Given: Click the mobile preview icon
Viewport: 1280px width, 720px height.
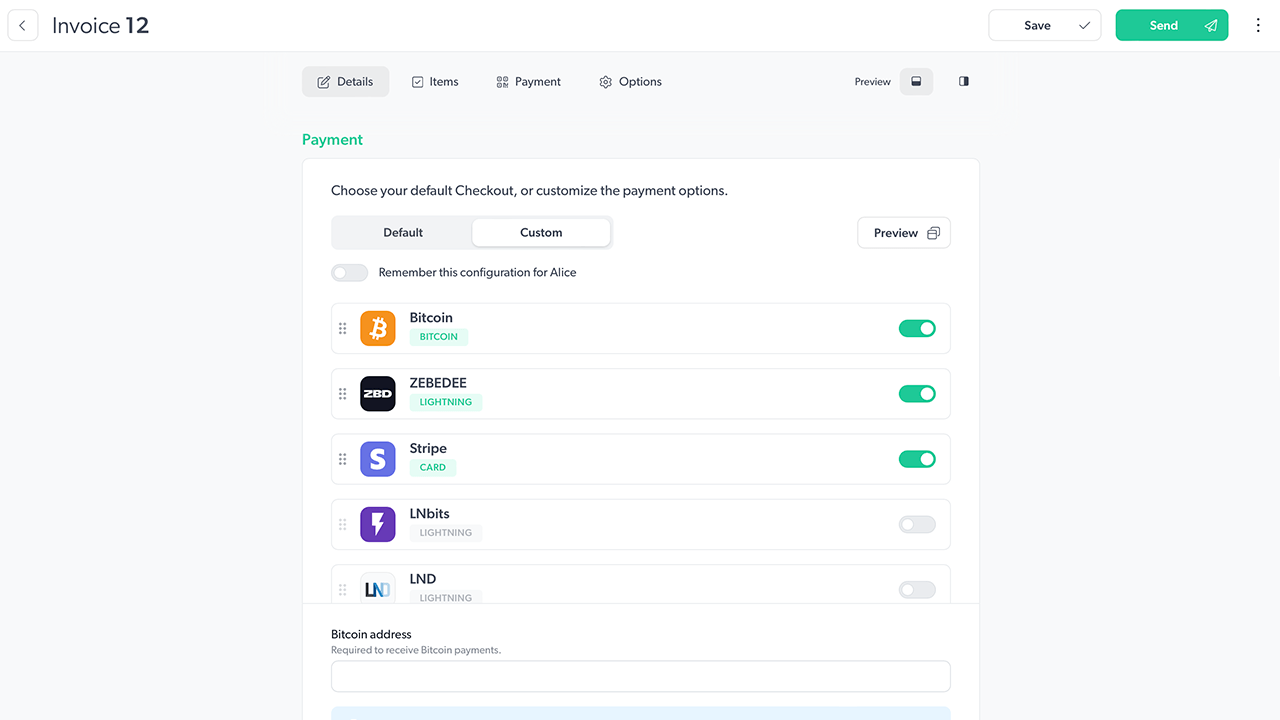Looking at the screenshot, I should pyautogui.click(x=962, y=81).
